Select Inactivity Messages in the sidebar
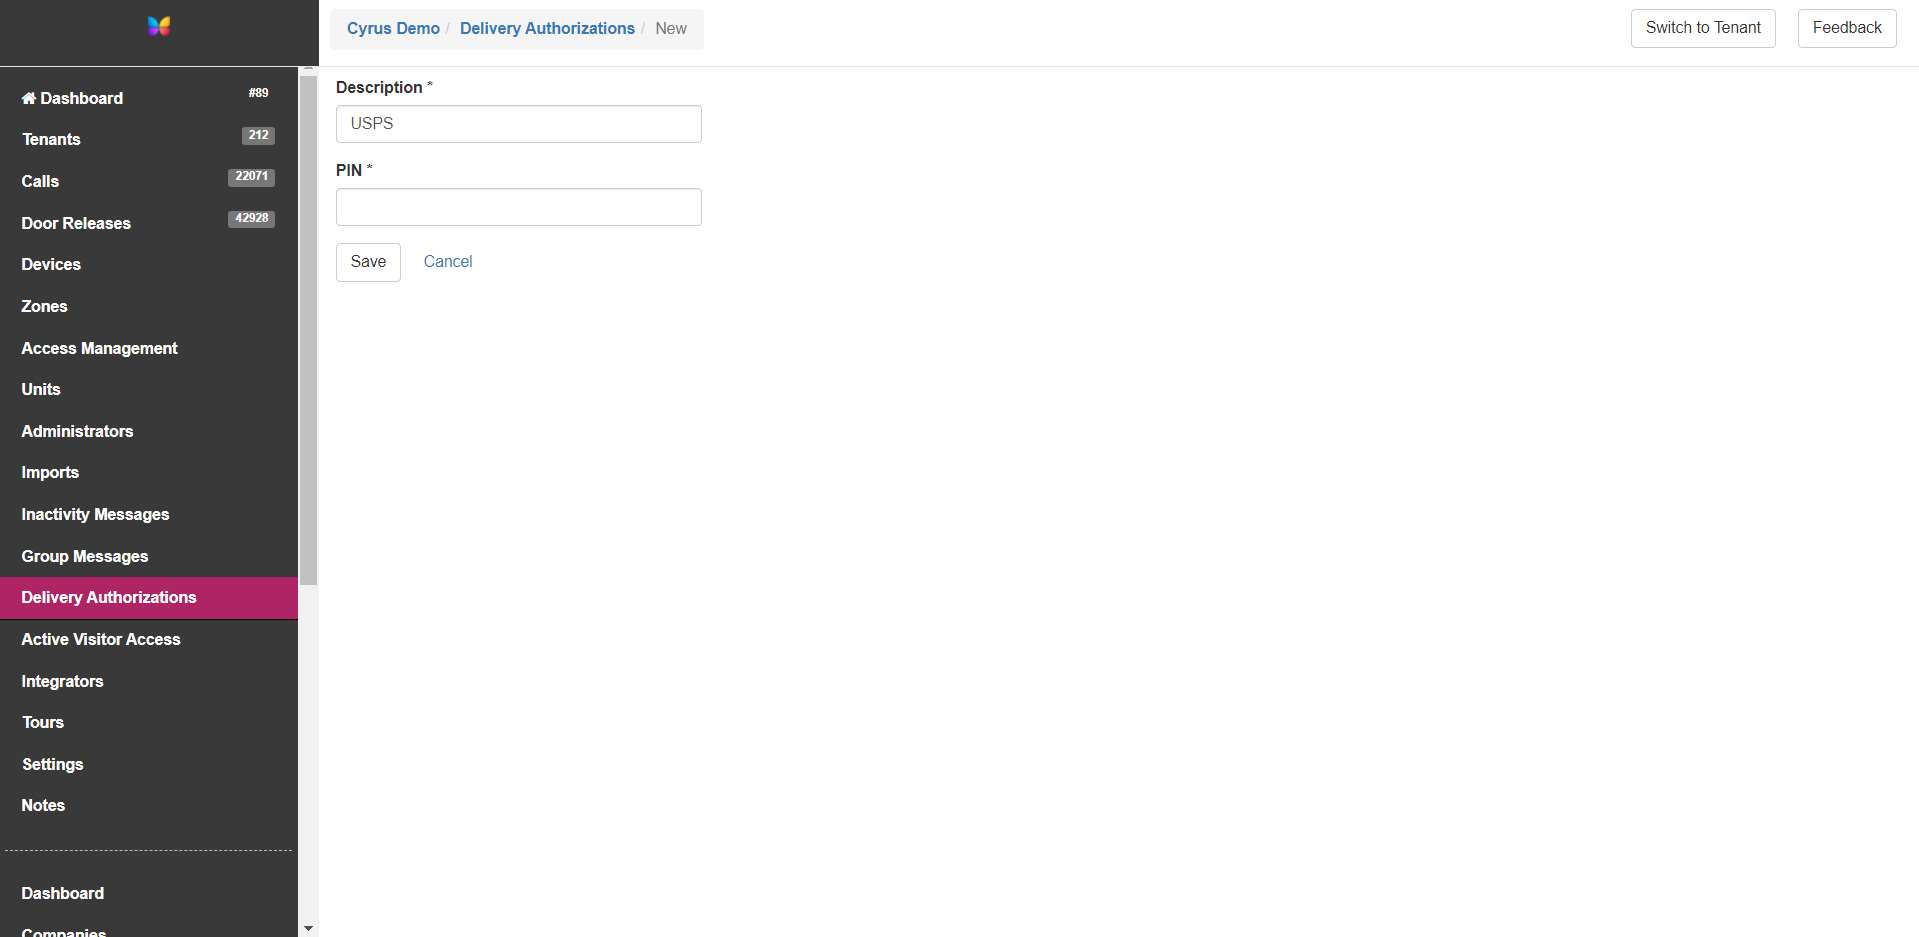 94,514
